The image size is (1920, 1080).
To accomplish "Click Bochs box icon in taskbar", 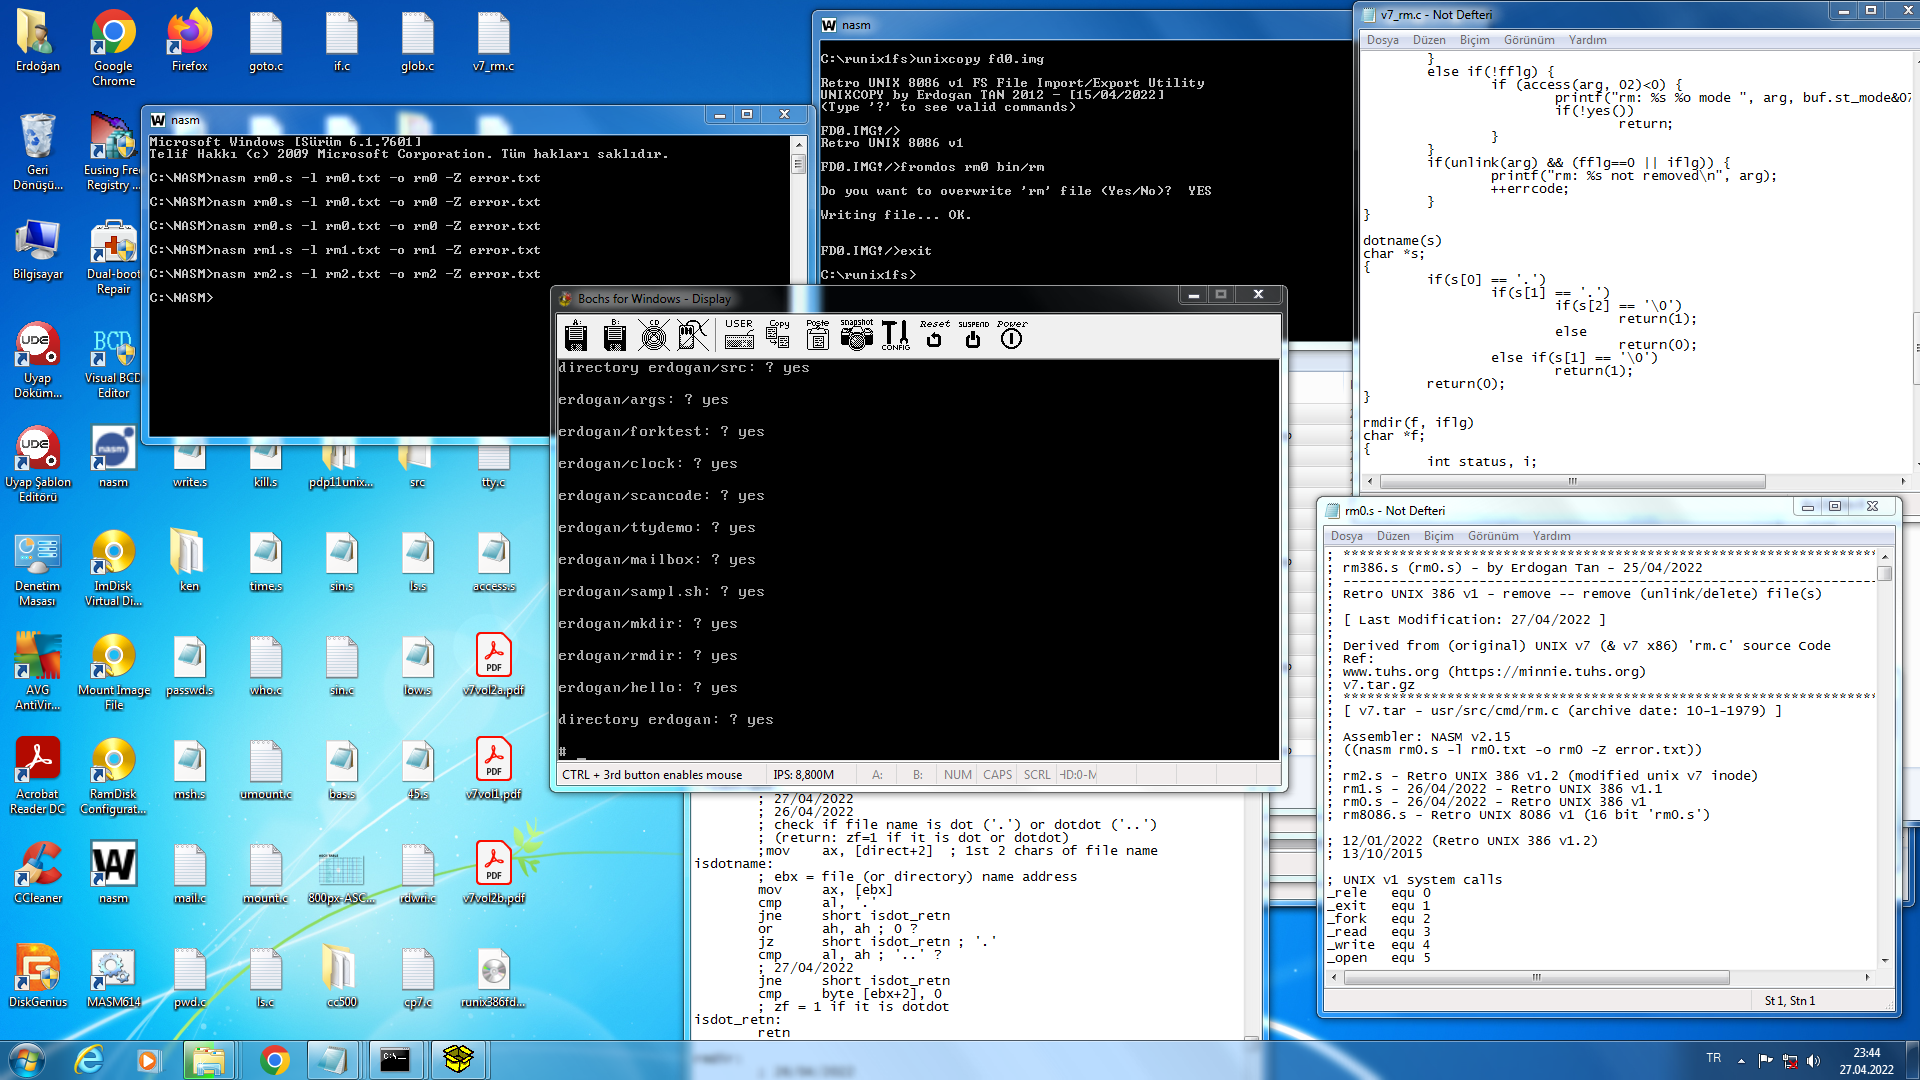I will click(458, 1060).
